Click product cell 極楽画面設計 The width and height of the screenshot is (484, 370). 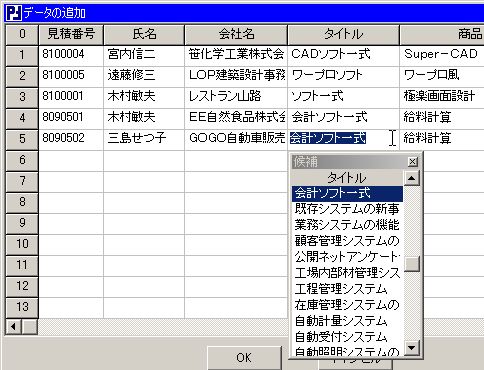click(442, 97)
